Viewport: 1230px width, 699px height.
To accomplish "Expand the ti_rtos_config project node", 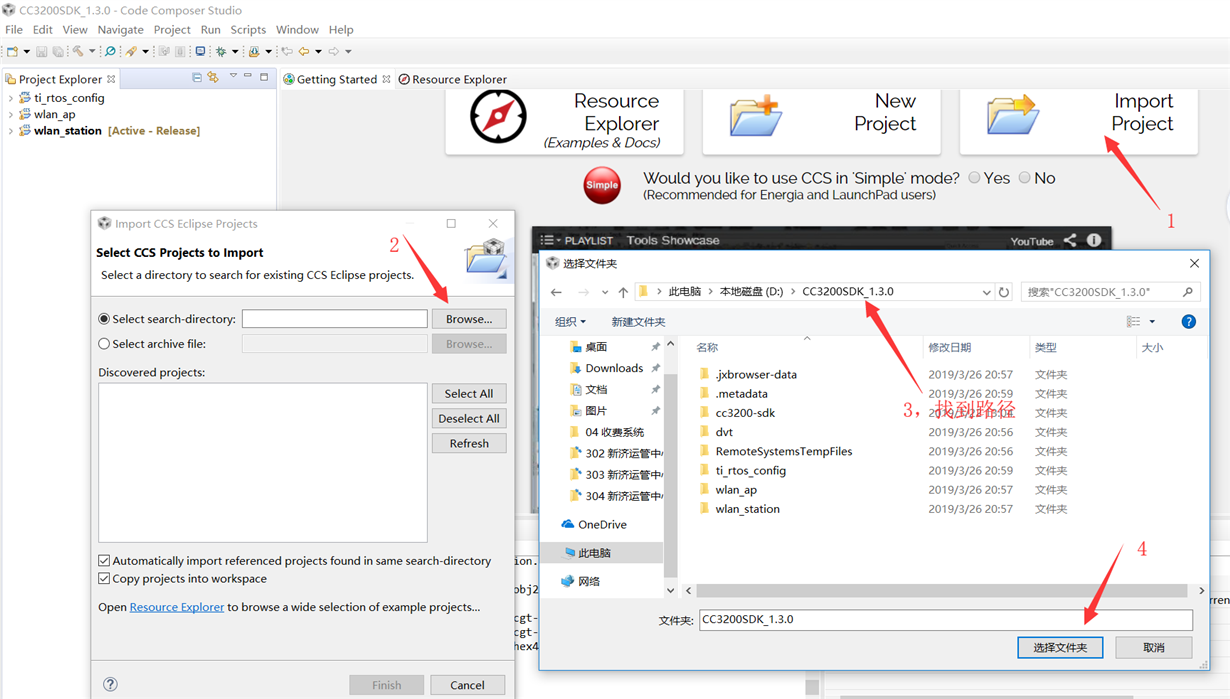I will [x=10, y=98].
